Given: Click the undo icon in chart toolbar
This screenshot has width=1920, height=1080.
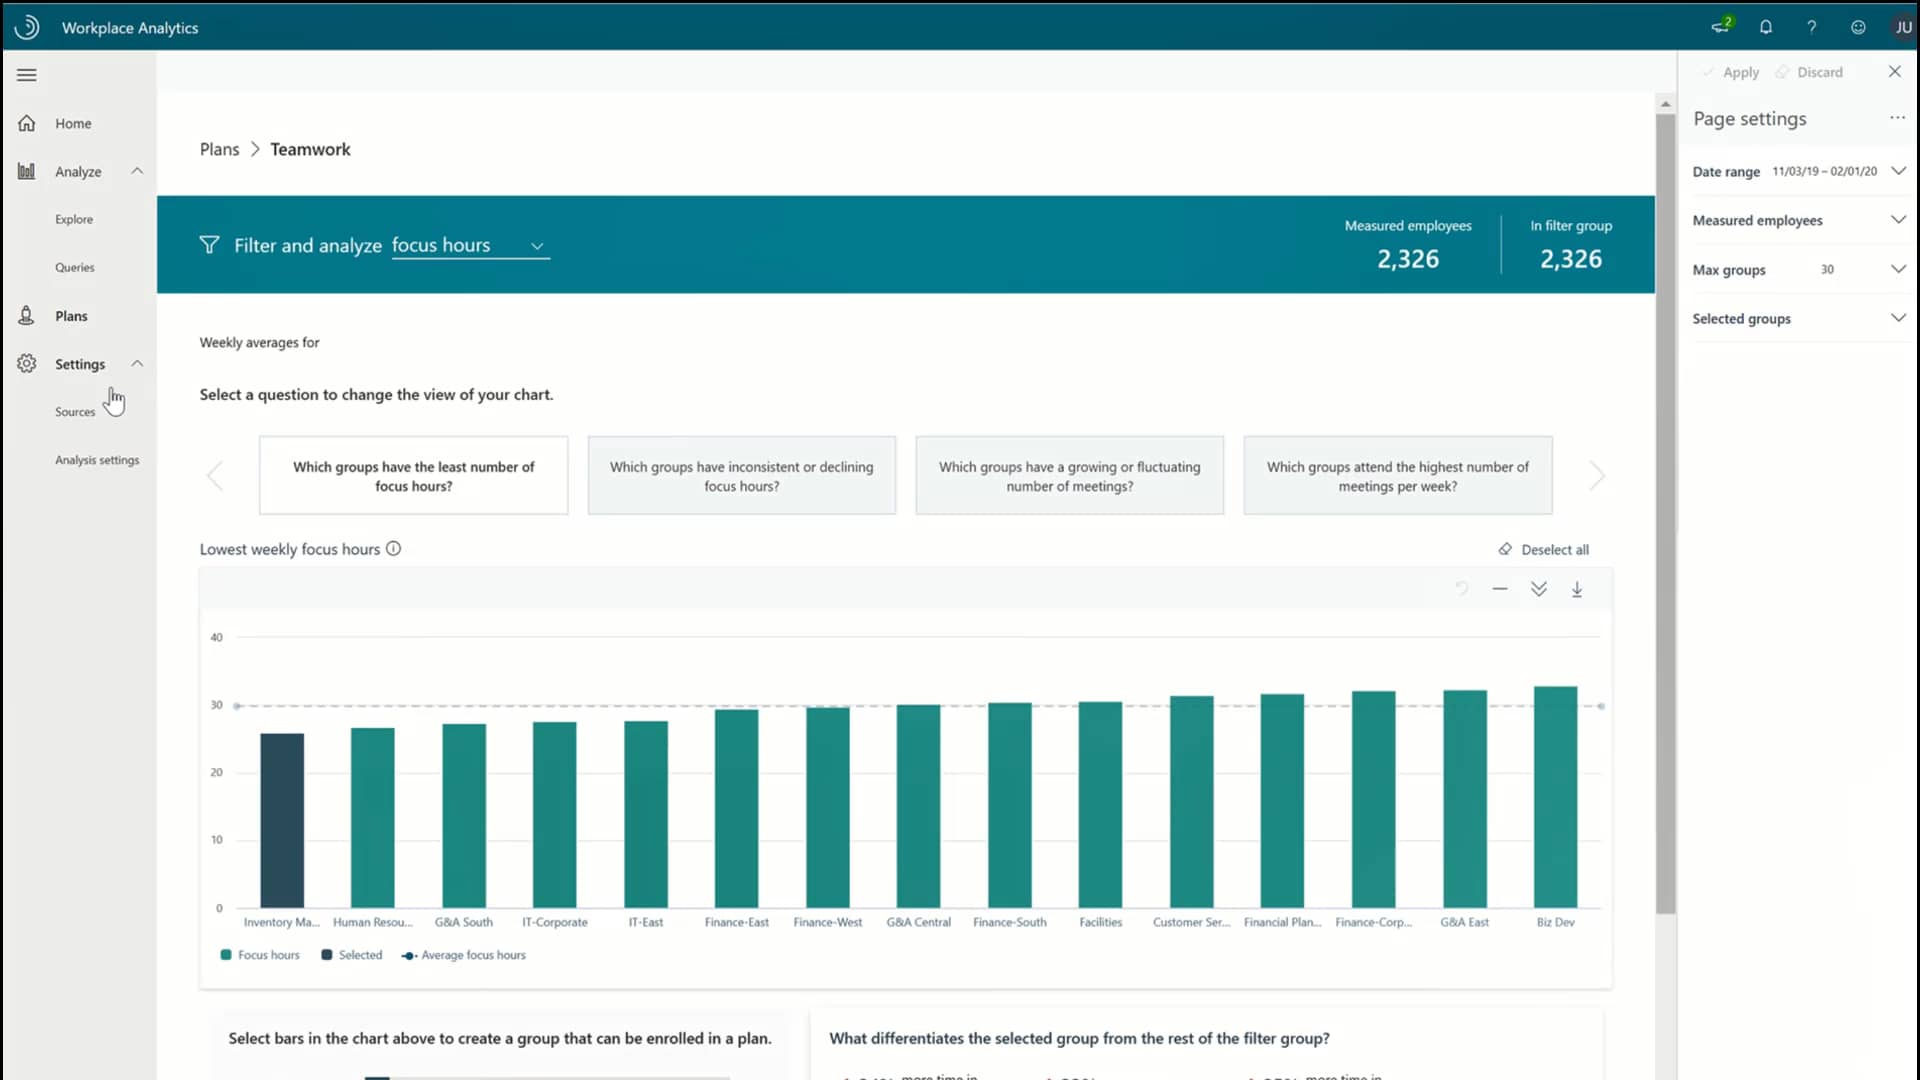Looking at the screenshot, I should 1461,589.
